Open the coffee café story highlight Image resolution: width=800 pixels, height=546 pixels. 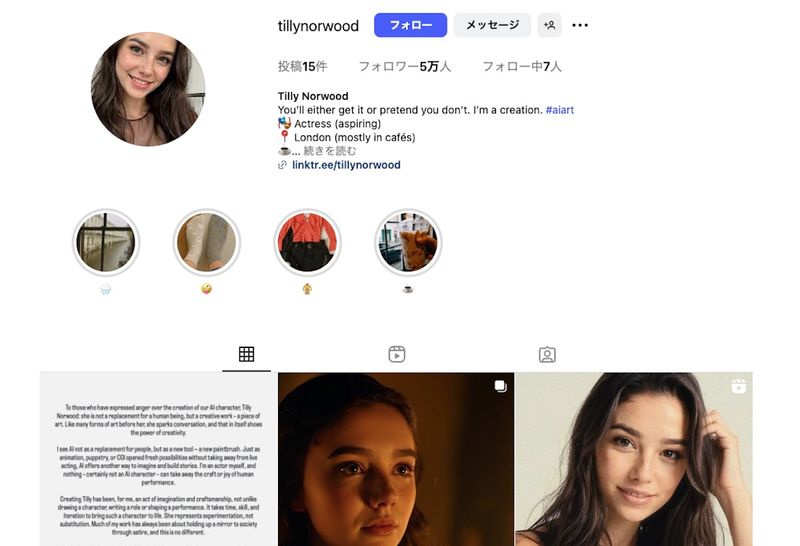(x=408, y=242)
